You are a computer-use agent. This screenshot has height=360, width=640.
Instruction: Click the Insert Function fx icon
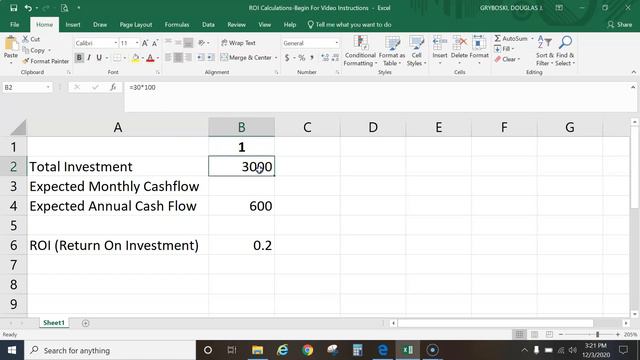coord(113,87)
